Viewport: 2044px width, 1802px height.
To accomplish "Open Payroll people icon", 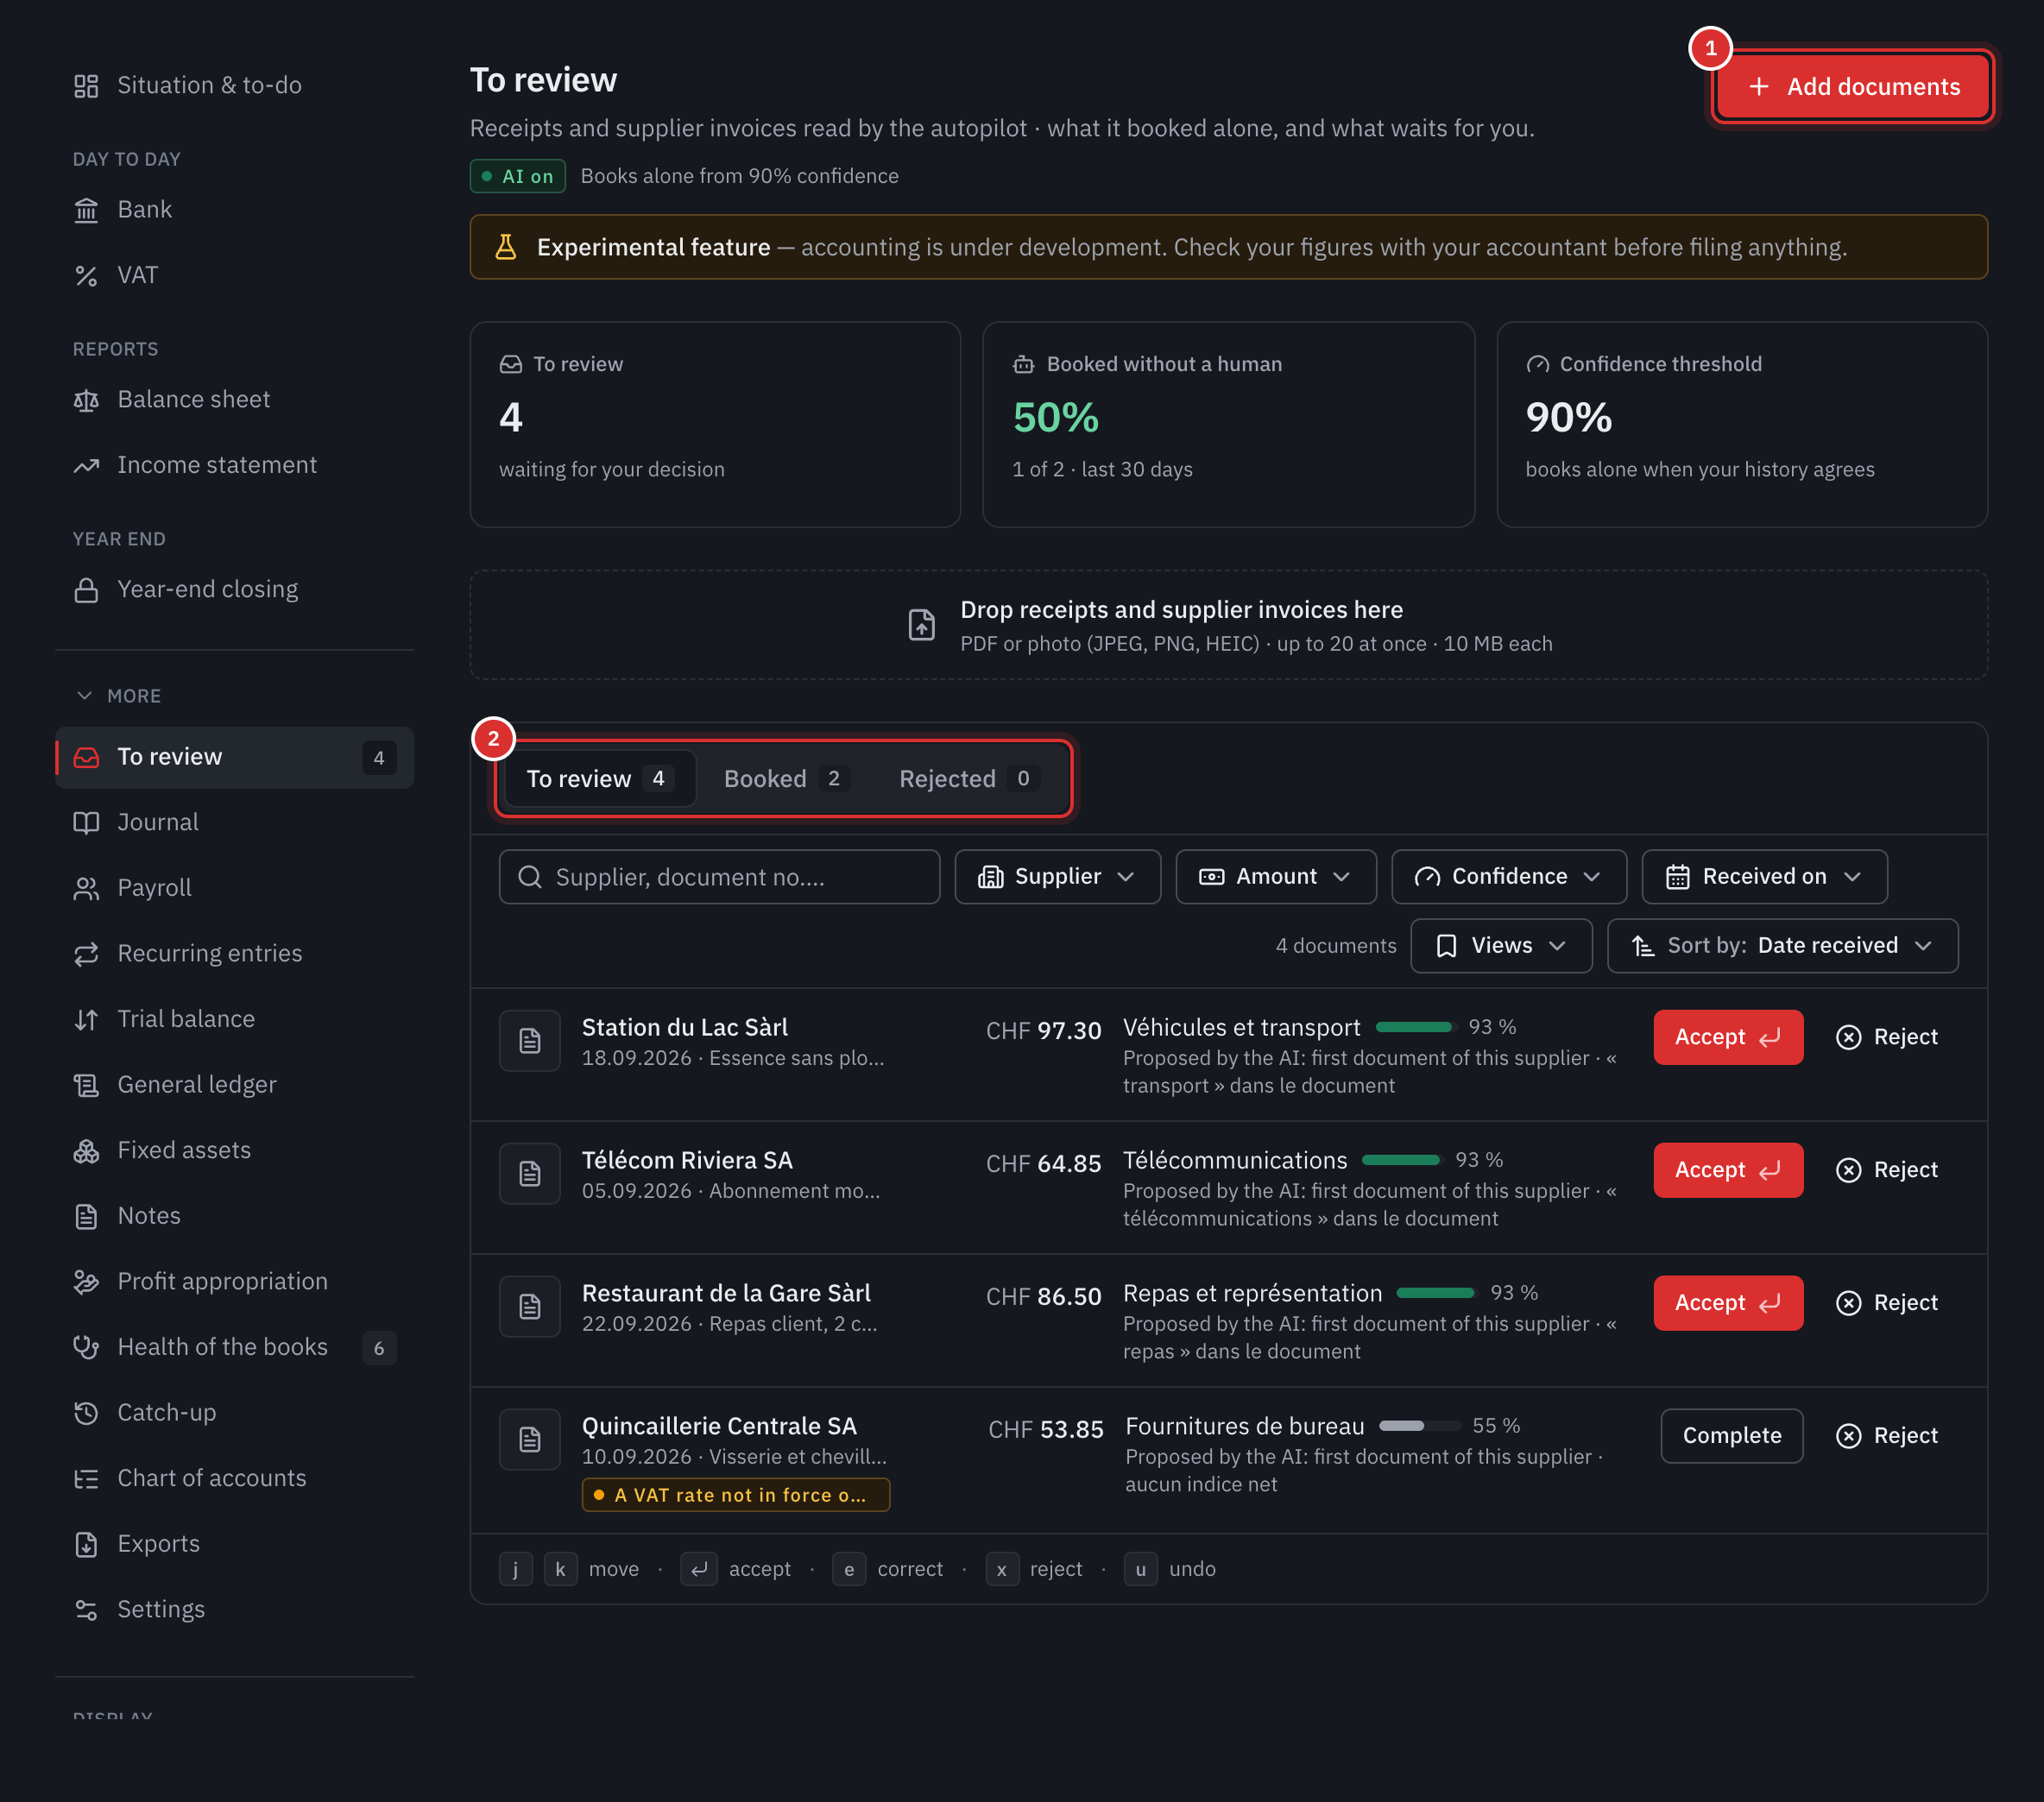I will point(86,888).
